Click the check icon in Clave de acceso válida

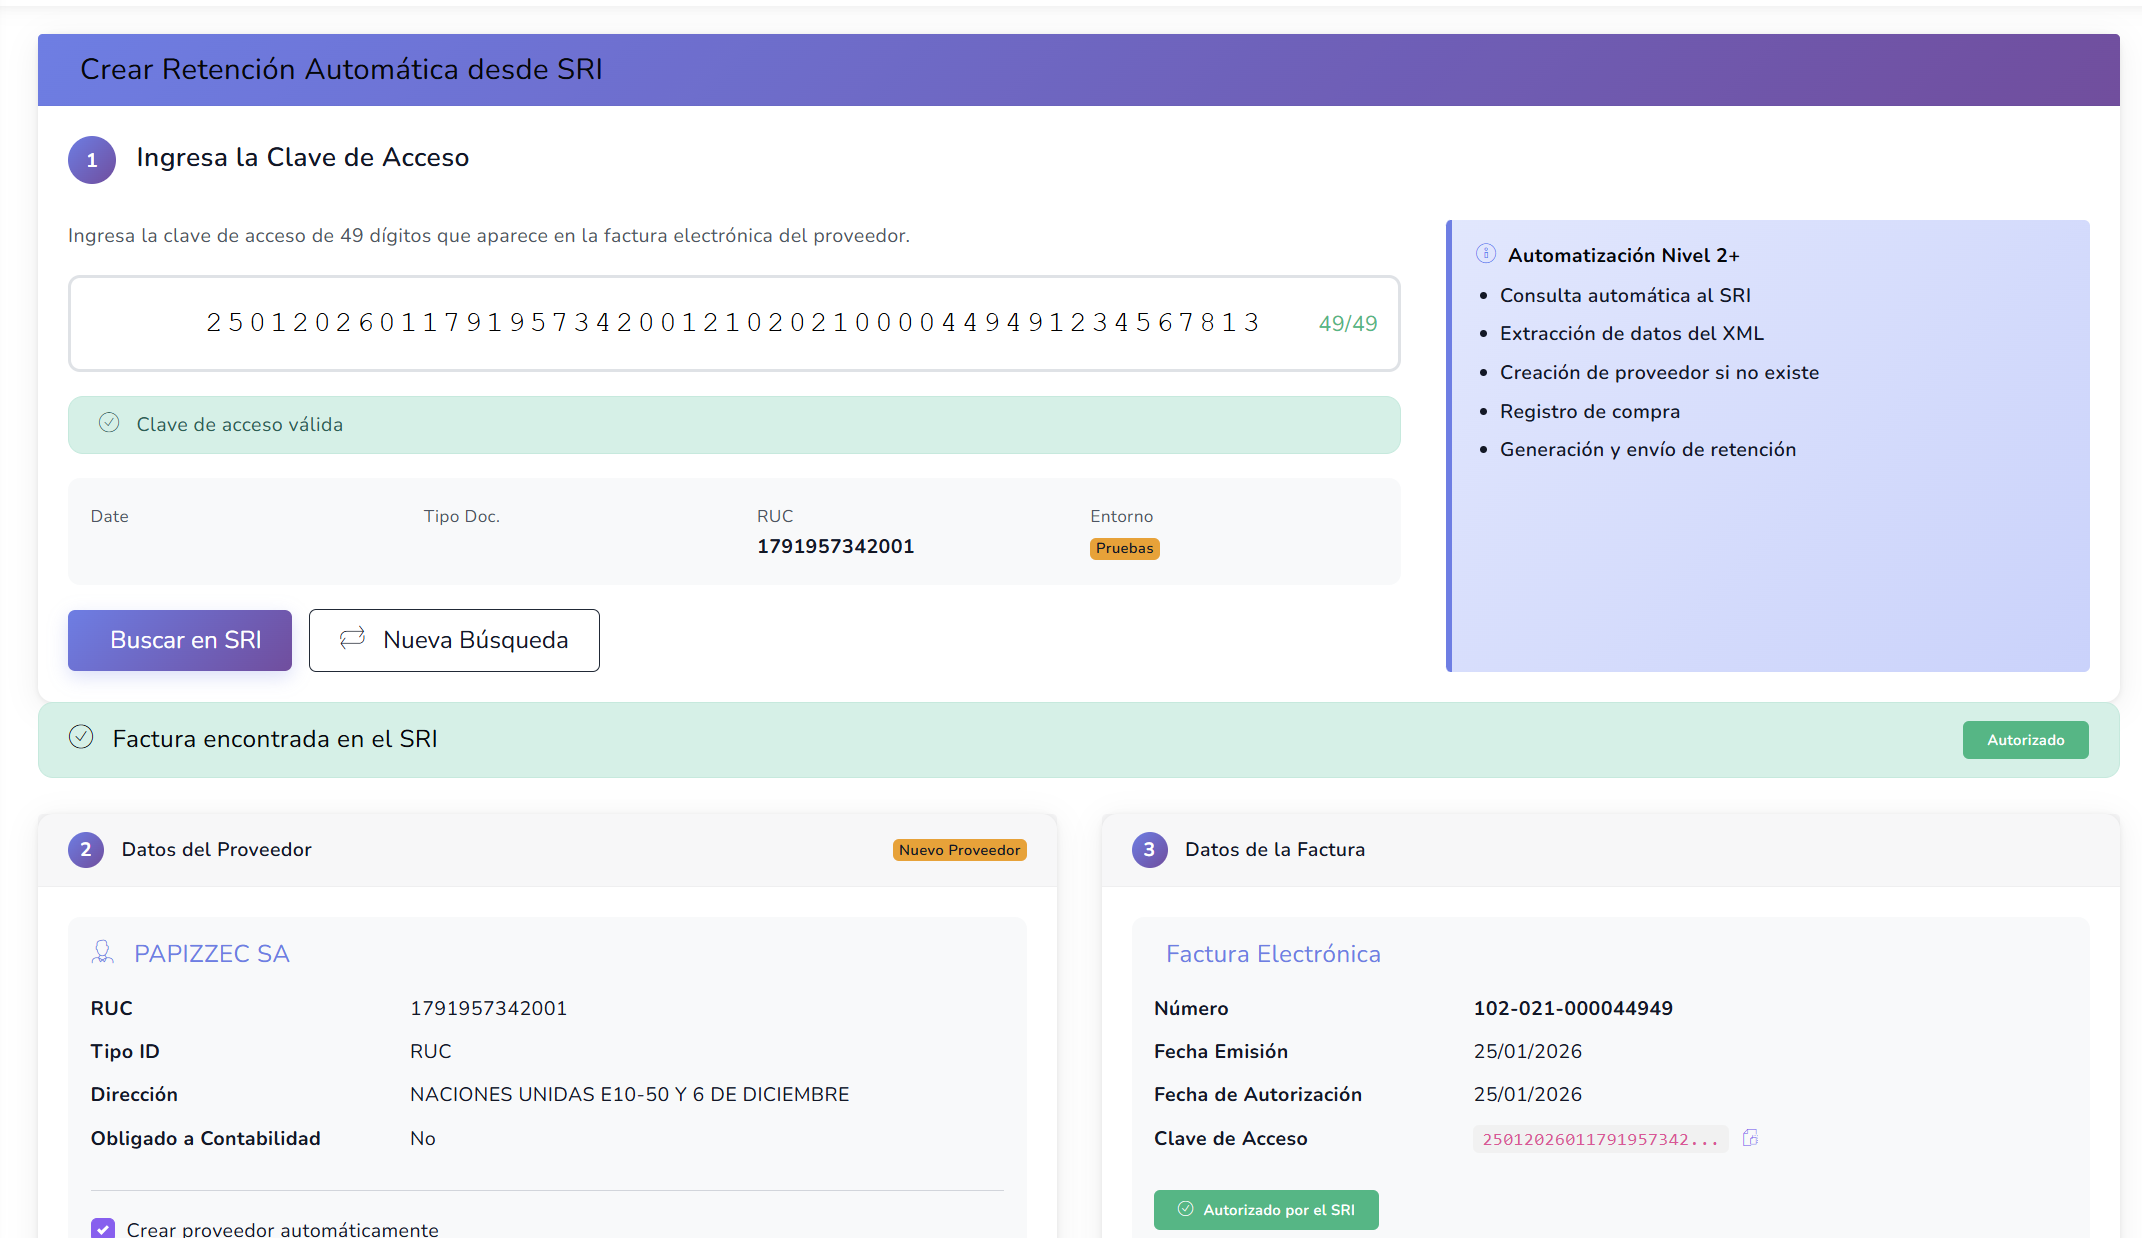coord(109,423)
